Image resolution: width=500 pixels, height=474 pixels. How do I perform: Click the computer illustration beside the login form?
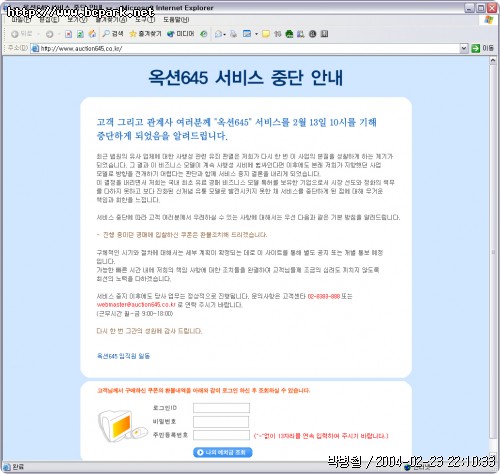click(122, 426)
